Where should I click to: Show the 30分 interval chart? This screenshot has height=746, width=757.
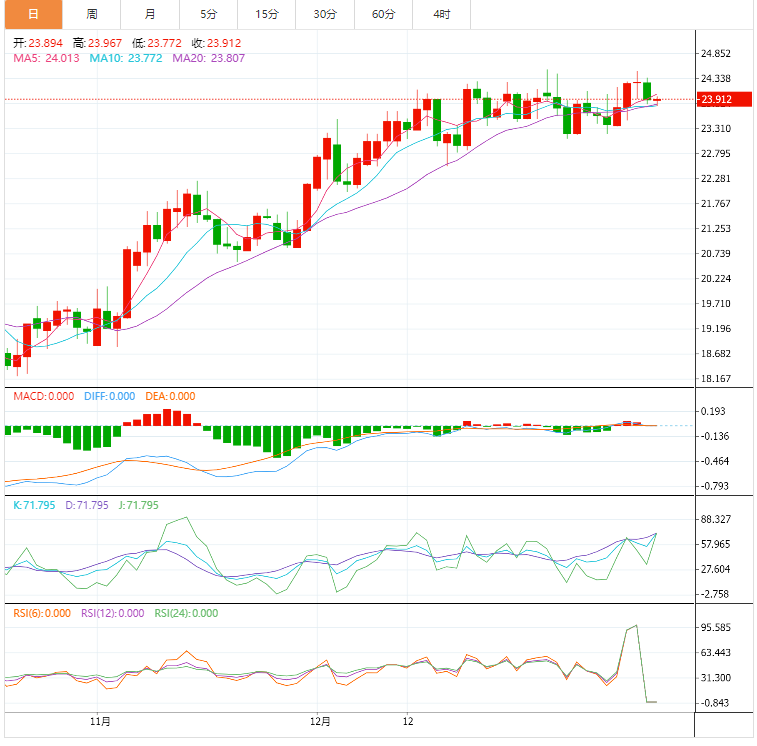tap(325, 14)
